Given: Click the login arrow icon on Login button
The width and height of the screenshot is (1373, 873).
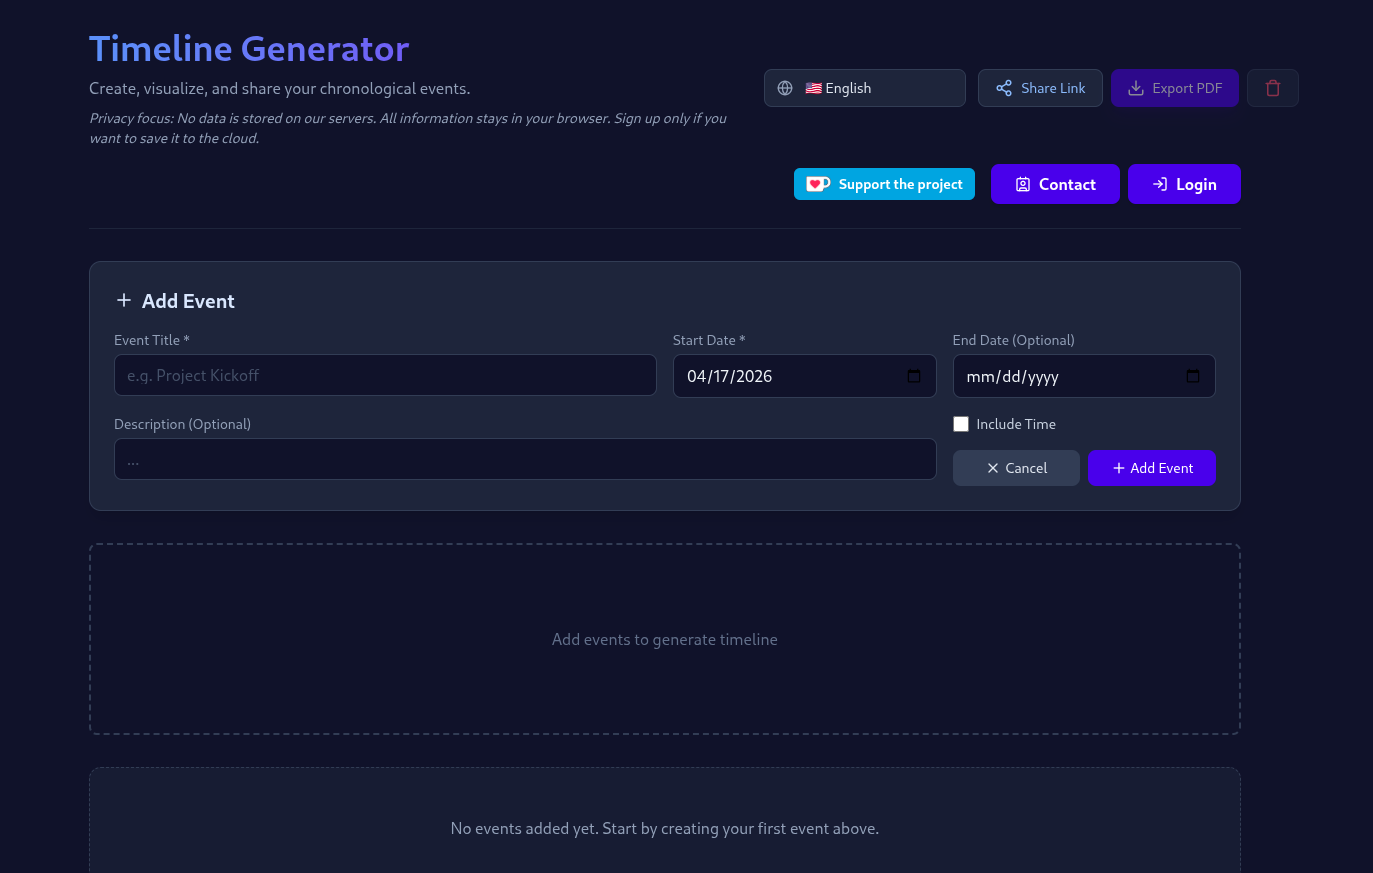Looking at the screenshot, I should pos(1159,184).
